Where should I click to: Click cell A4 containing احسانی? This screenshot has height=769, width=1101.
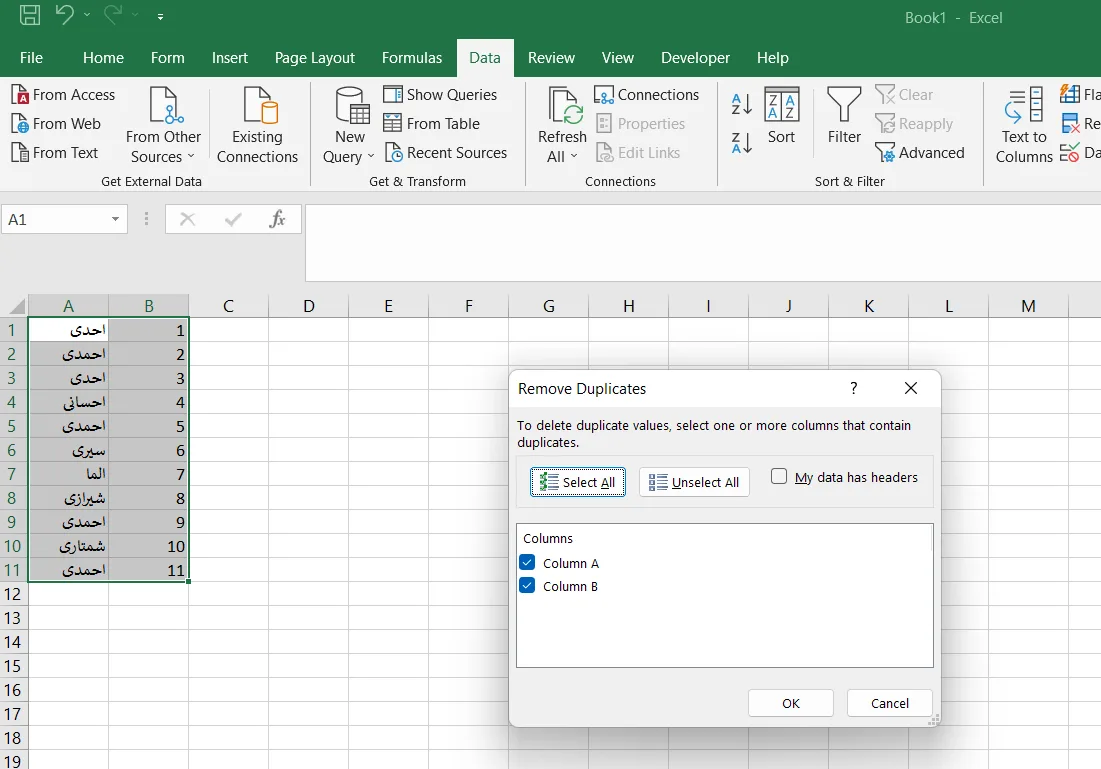point(68,402)
